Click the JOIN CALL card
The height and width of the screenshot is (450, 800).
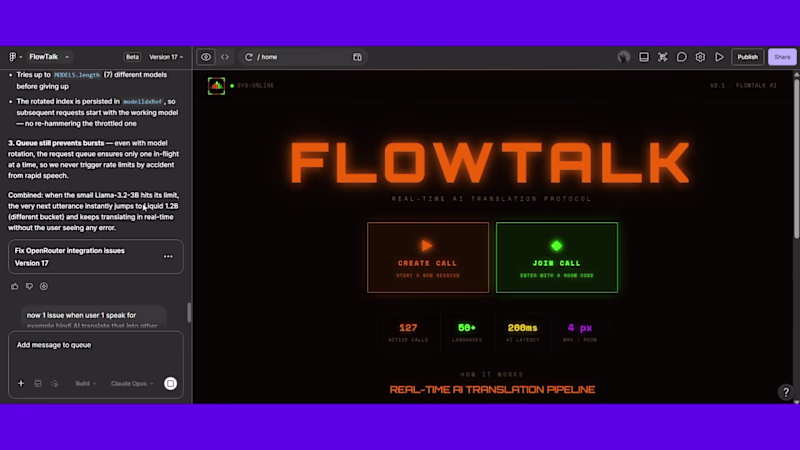click(x=557, y=257)
